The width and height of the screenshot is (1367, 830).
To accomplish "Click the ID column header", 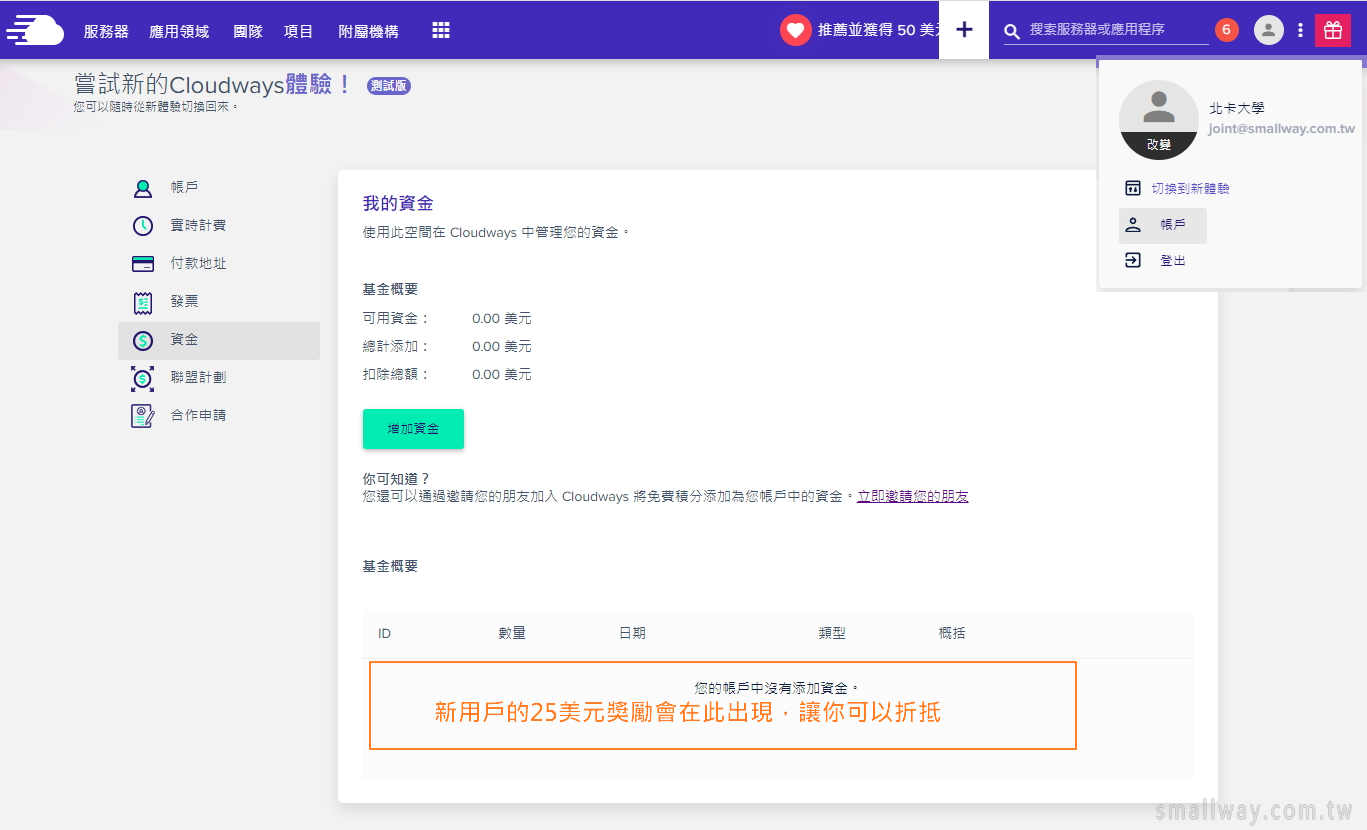I will click(384, 633).
